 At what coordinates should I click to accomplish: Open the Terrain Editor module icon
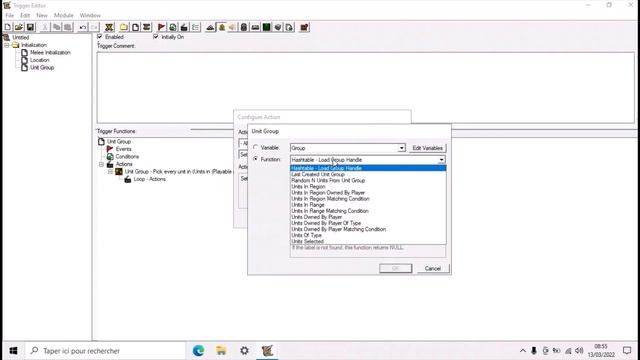point(210,27)
